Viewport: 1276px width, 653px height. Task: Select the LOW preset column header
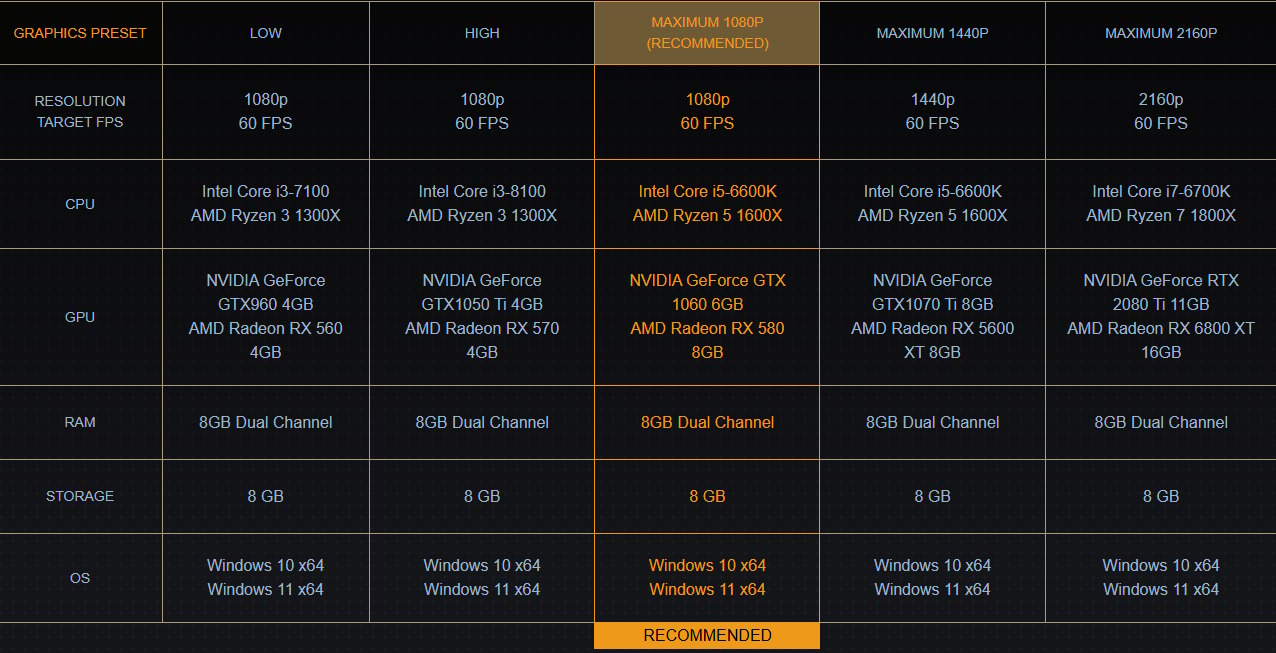point(266,33)
